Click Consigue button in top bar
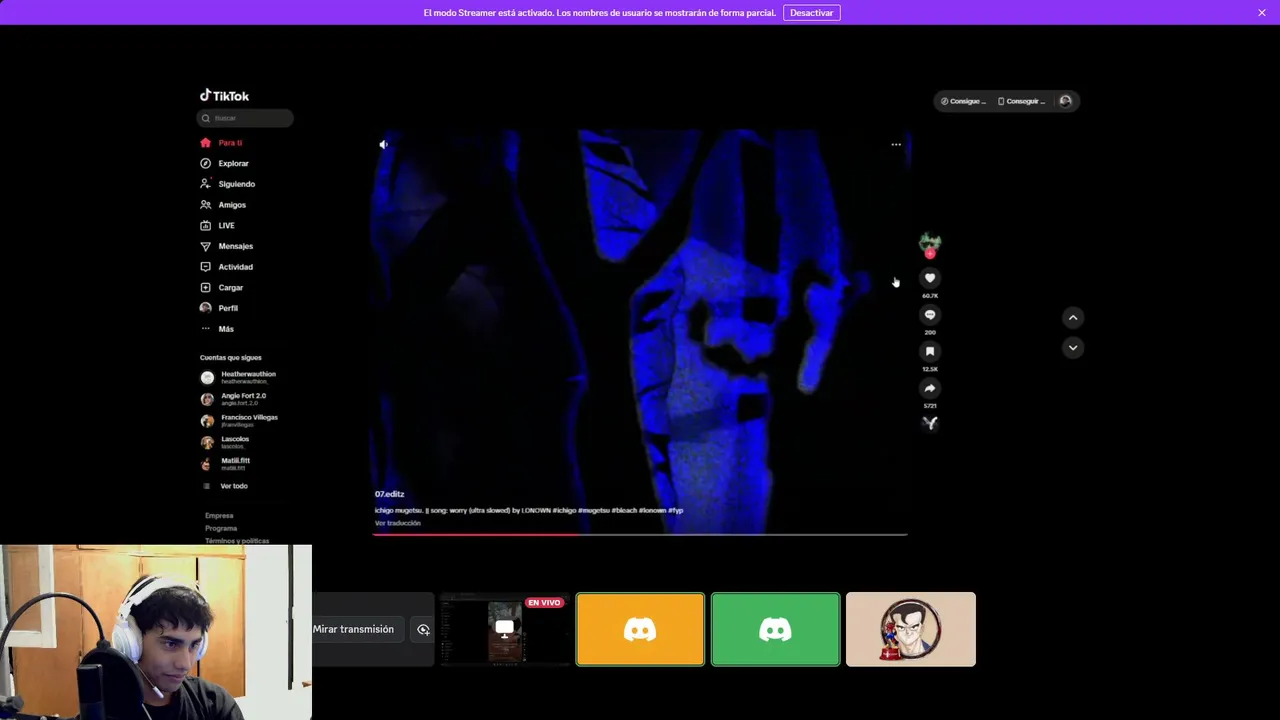 [963, 101]
